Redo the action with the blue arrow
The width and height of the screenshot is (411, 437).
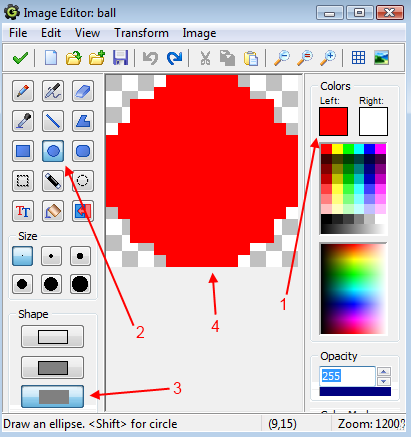(x=174, y=58)
